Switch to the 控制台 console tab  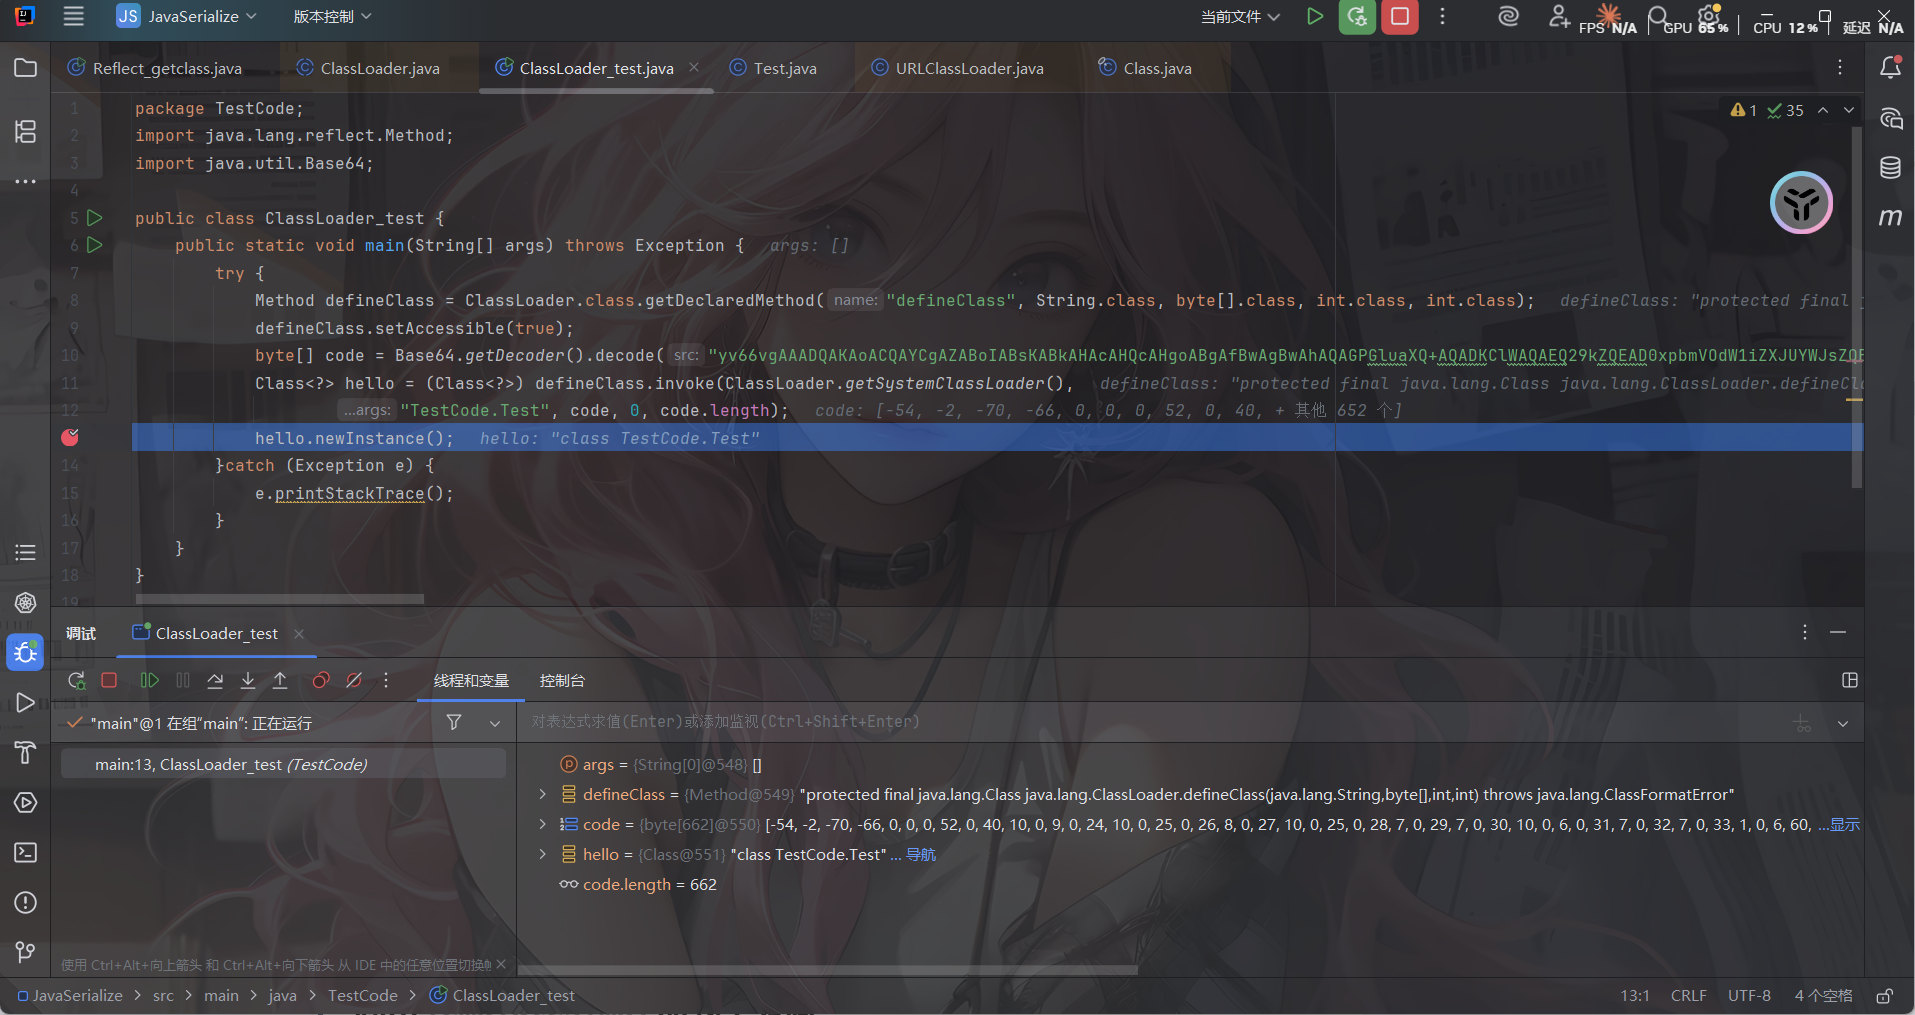[x=562, y=681]
